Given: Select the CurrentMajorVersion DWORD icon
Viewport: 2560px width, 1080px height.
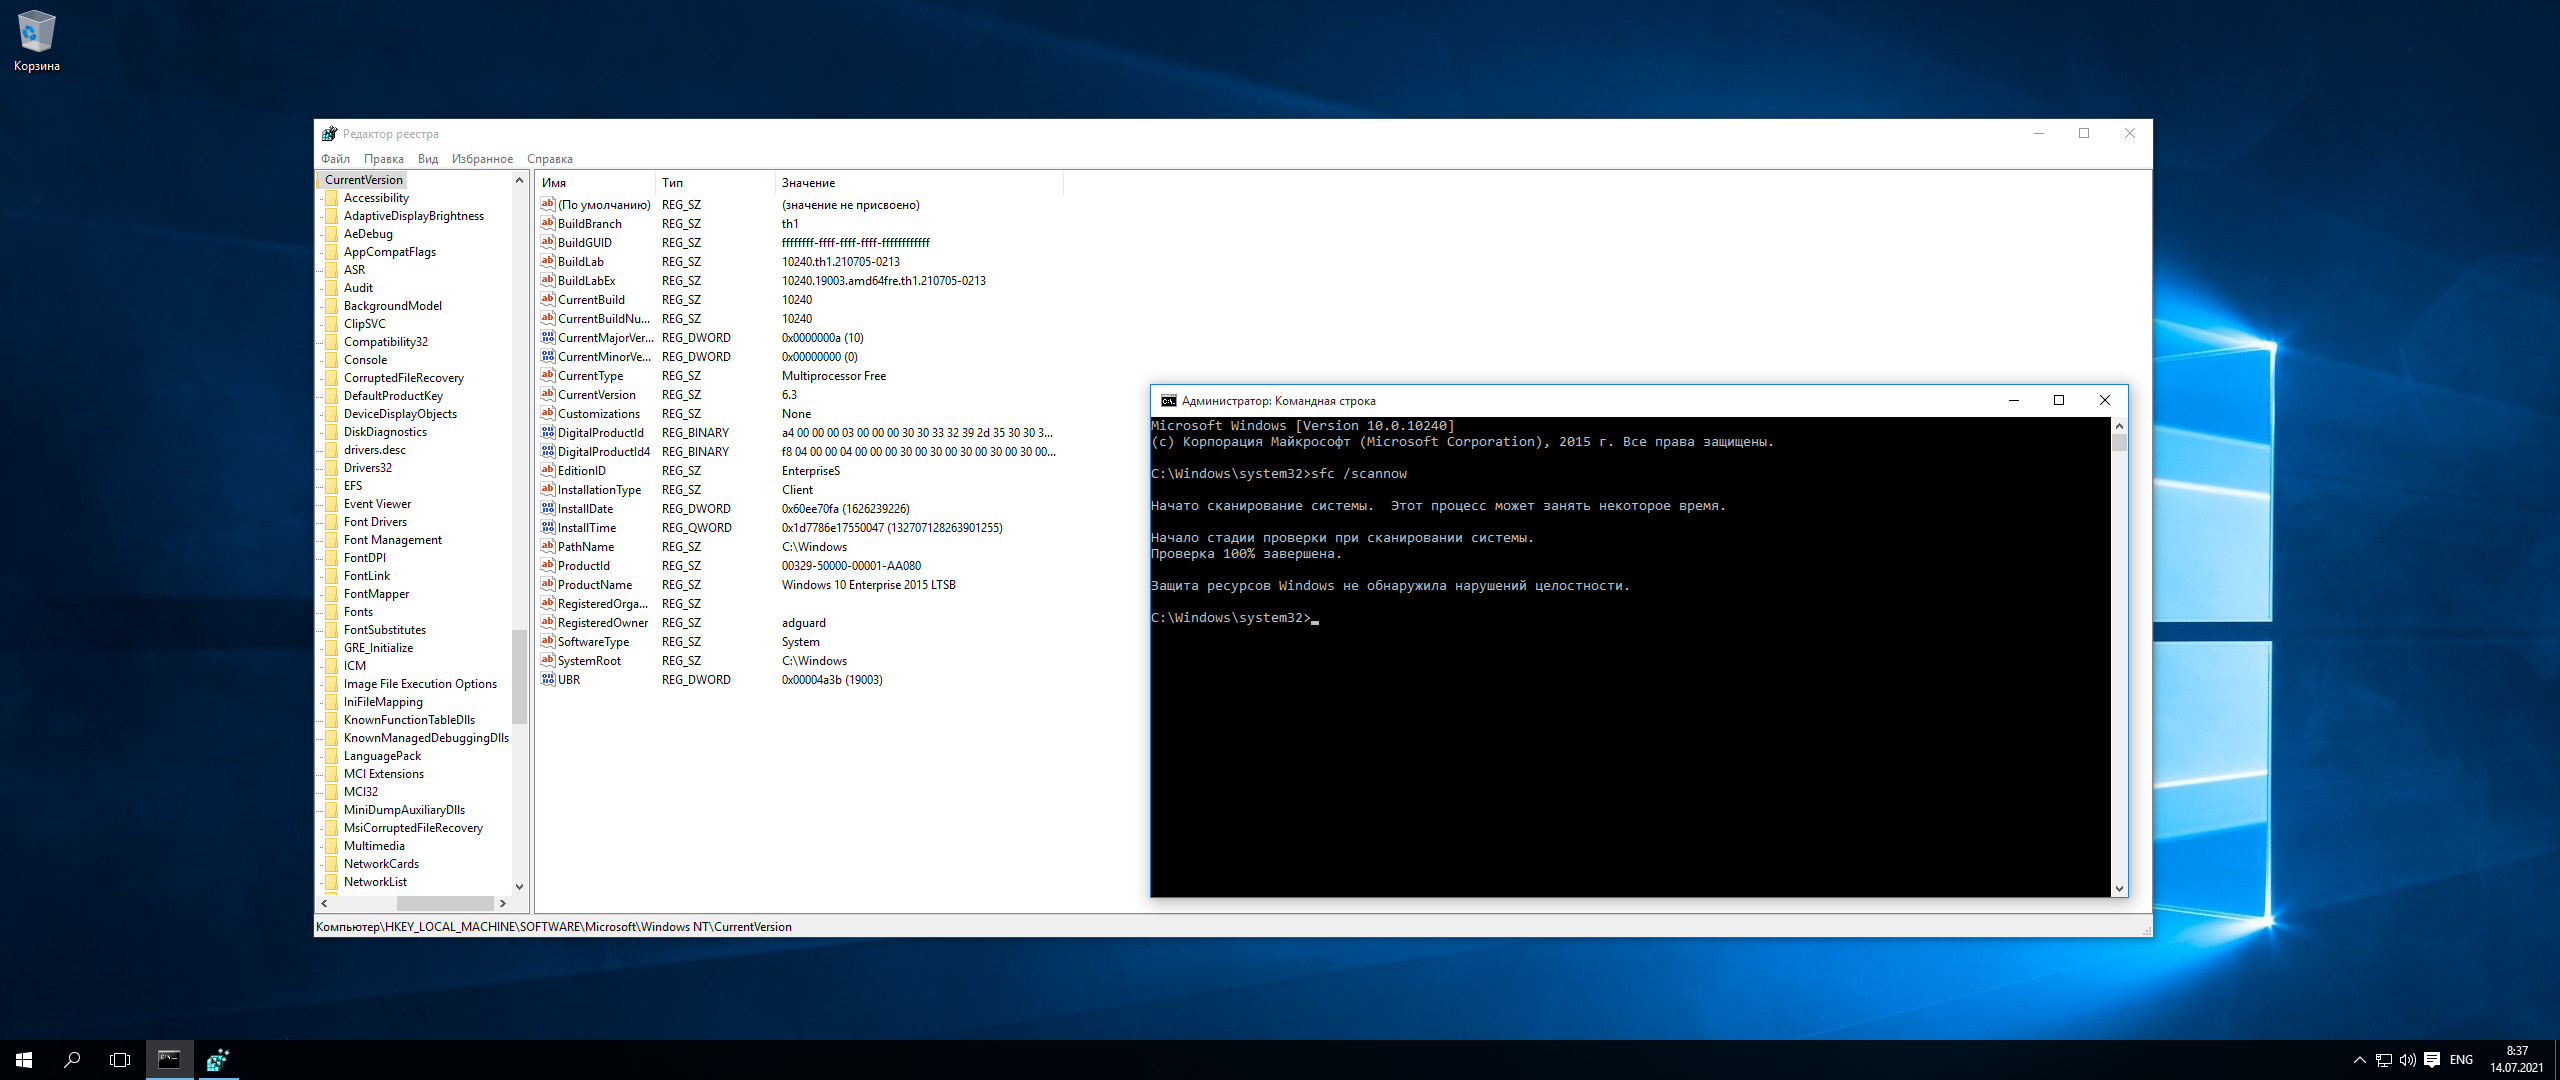Looking at the screenshot, I should click(548, 337).
